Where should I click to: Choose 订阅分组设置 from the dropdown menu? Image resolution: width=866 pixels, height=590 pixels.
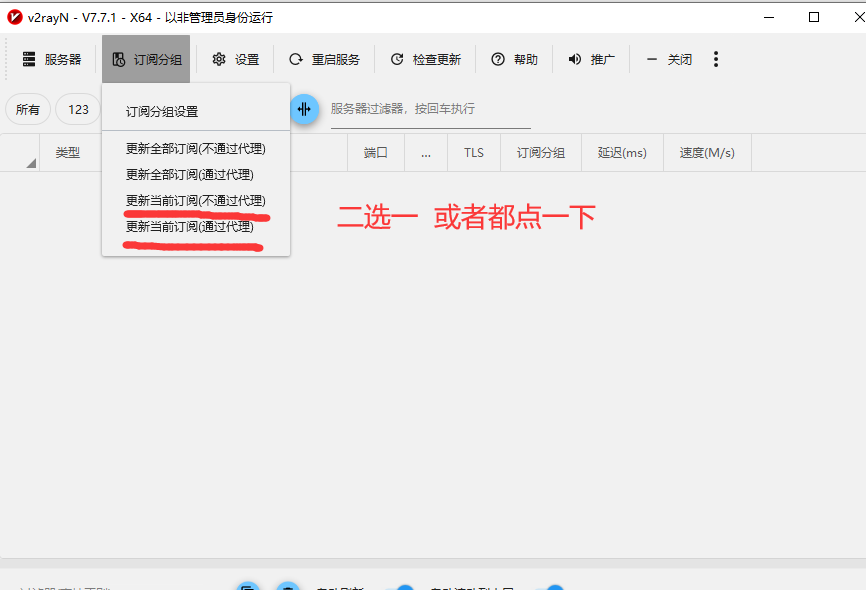coord(162,112)
